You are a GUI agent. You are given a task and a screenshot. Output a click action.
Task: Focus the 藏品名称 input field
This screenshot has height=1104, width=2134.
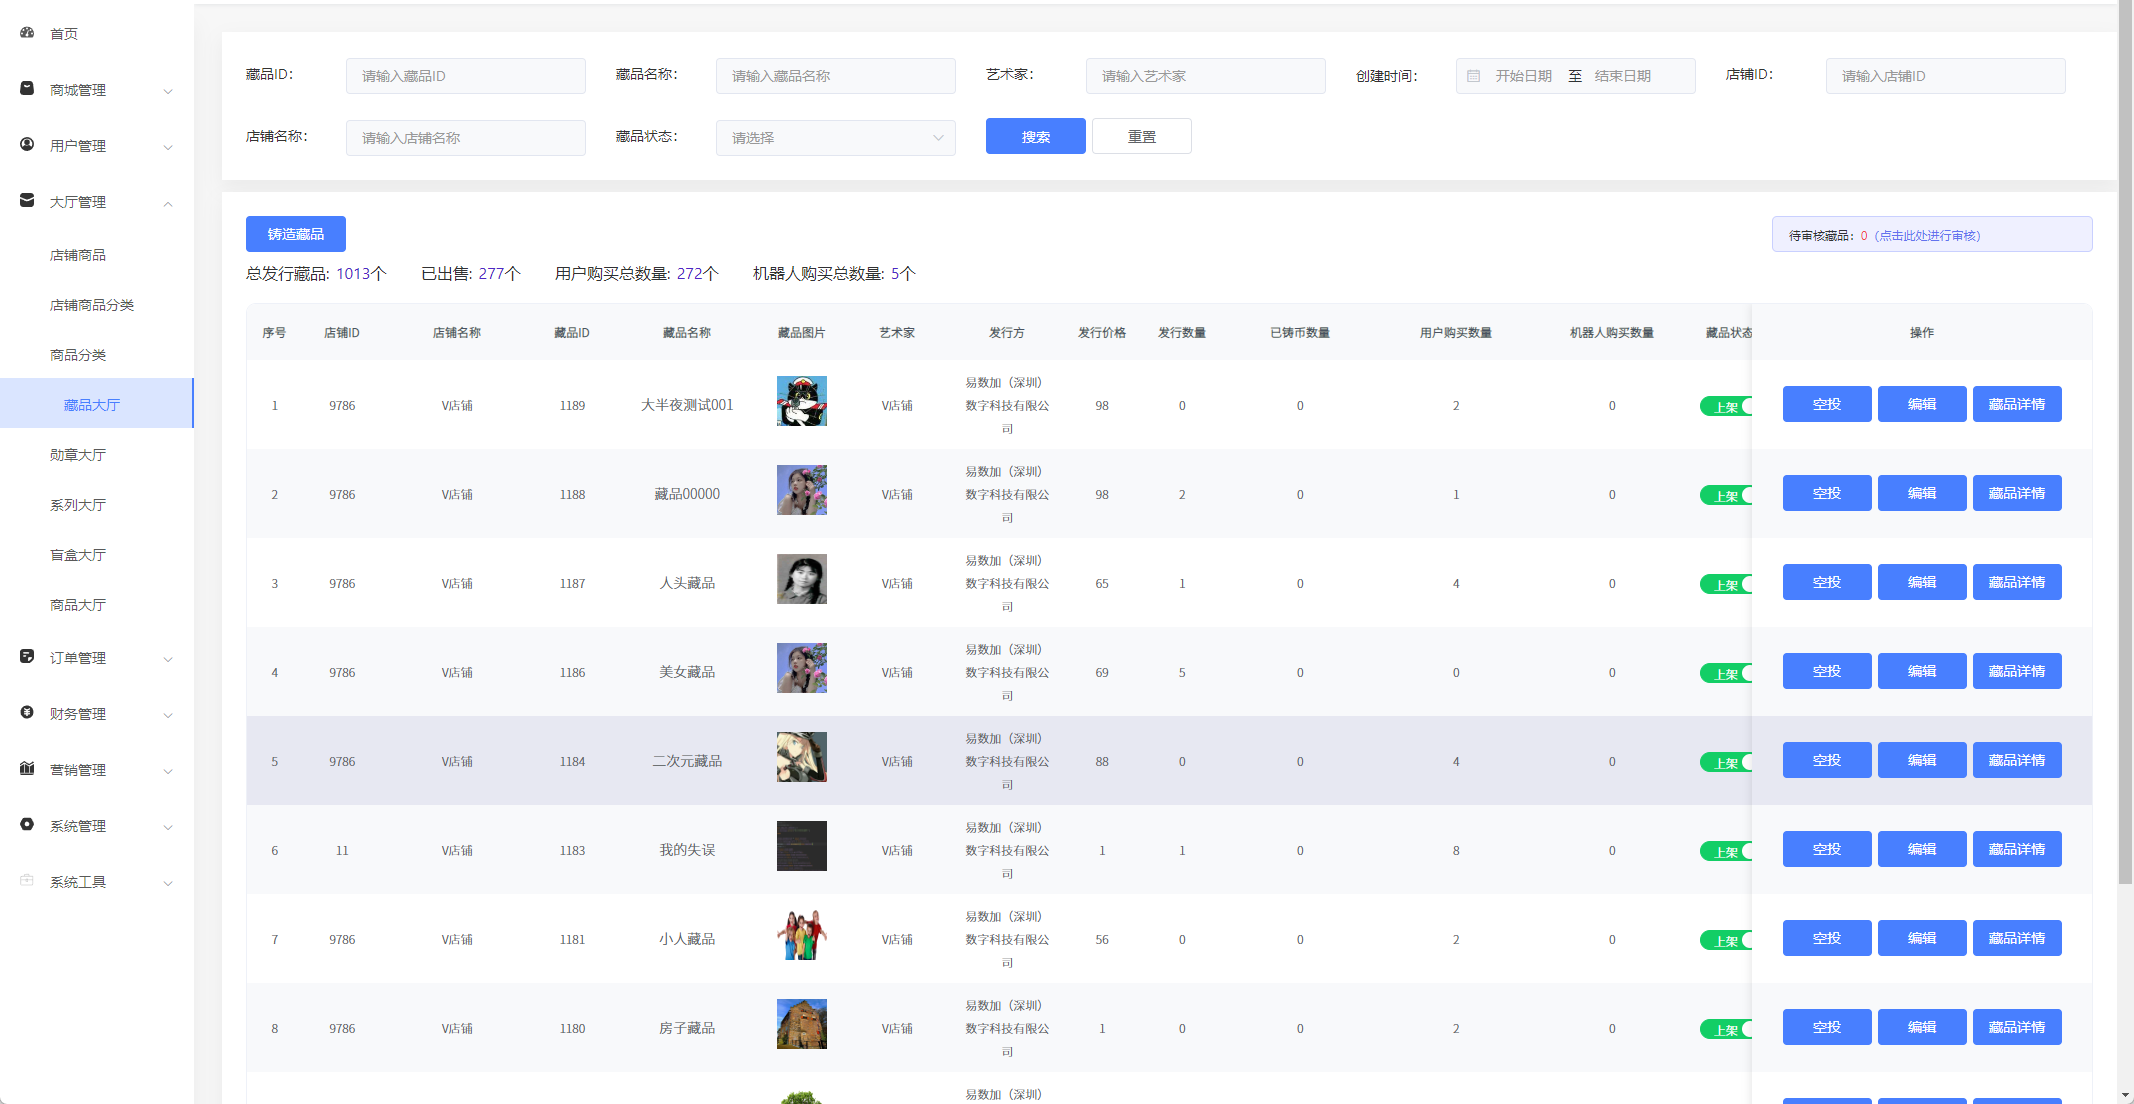pyautogui.click(x=836, y=76)
